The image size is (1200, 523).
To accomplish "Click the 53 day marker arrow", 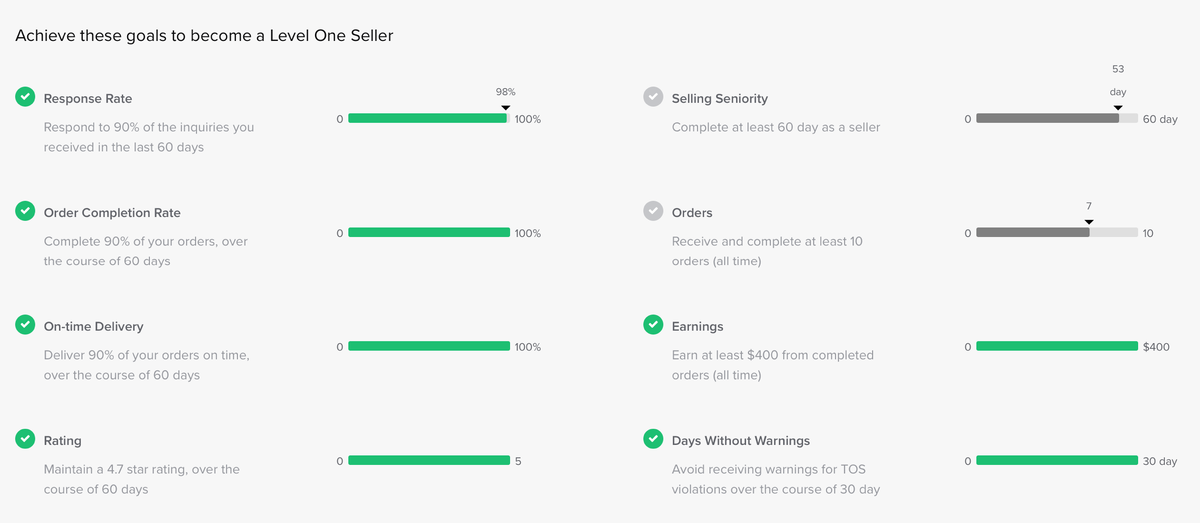I will tap(1118, 107).
